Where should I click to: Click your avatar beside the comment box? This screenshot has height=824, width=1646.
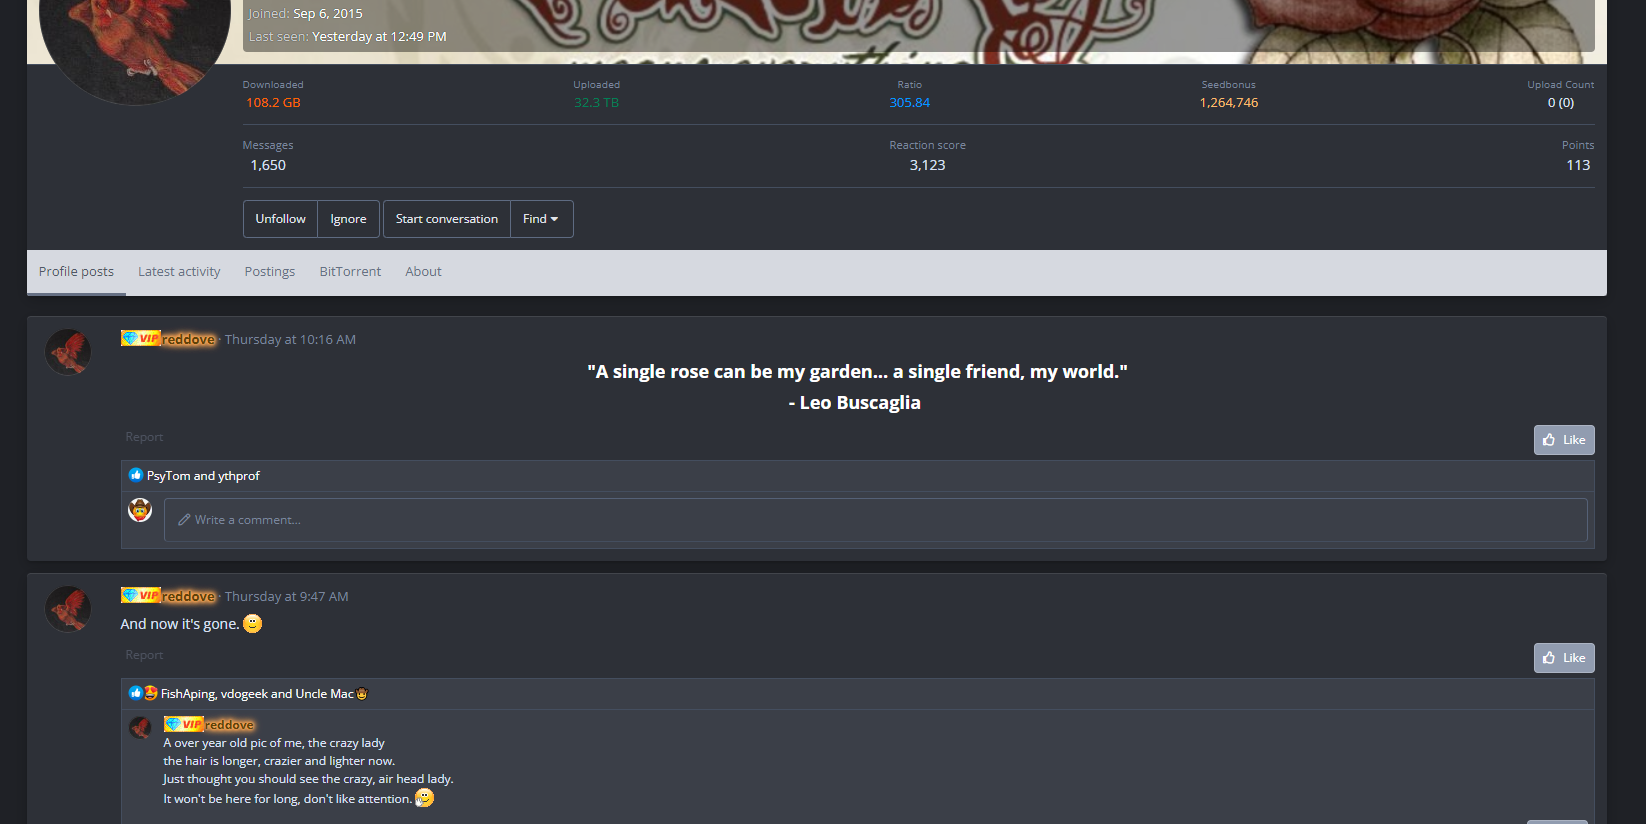140,510
